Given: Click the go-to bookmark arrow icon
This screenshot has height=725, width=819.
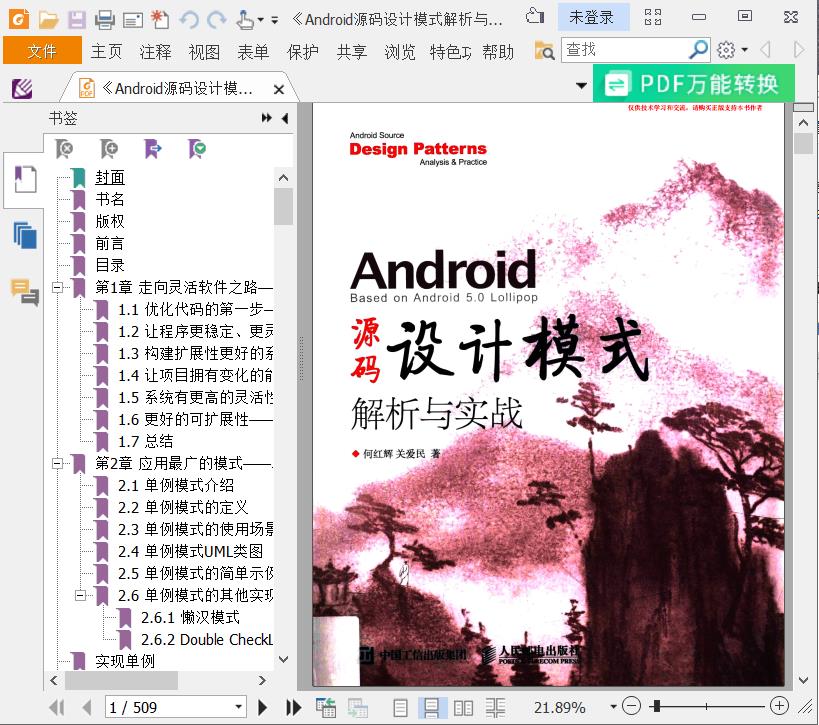Looking at the screenshot, I should 153,149.
